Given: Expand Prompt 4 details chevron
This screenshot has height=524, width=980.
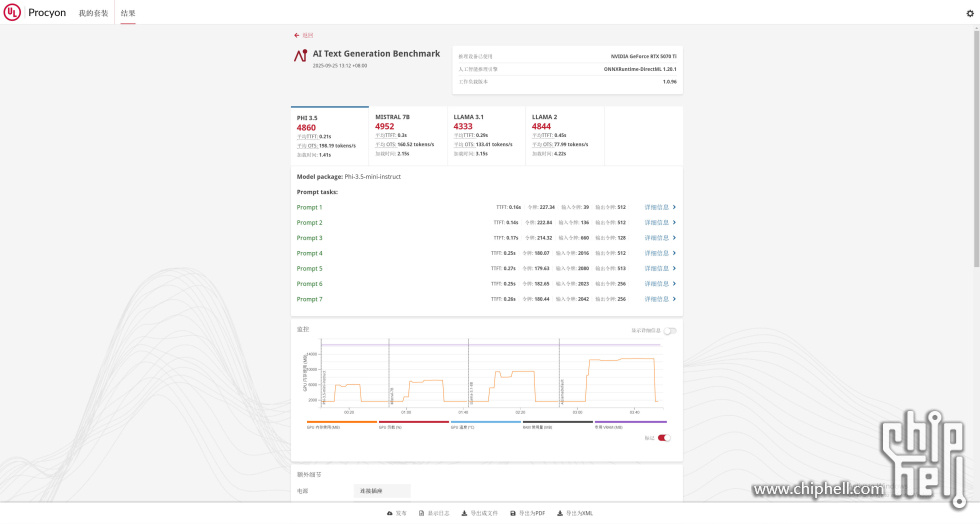Looking at the screenshot, I should coord(674,253).
